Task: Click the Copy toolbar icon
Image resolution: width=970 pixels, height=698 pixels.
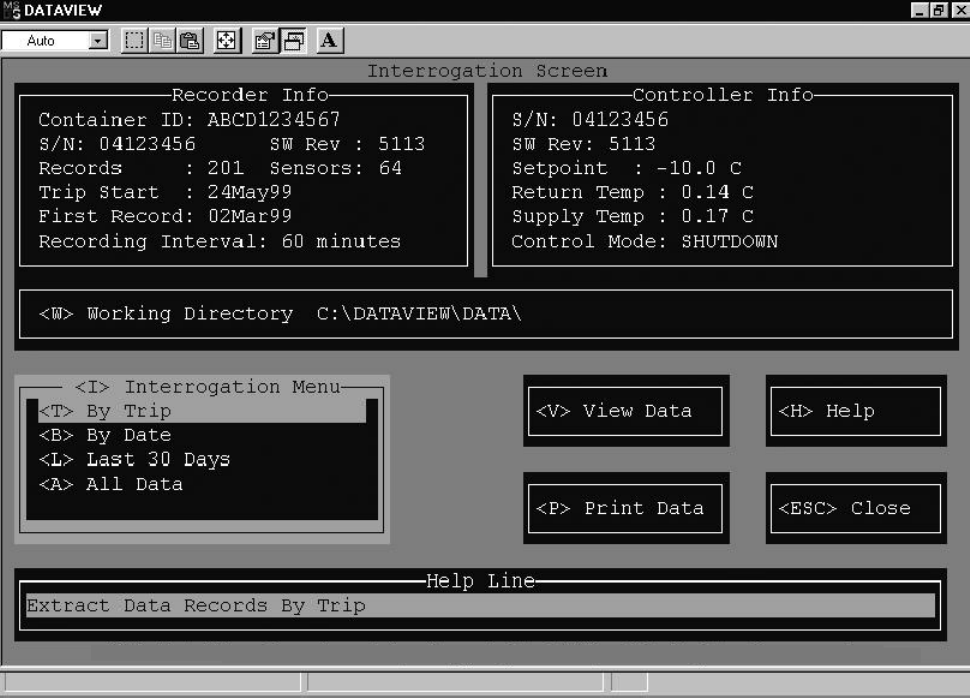Action: point(162,41)
